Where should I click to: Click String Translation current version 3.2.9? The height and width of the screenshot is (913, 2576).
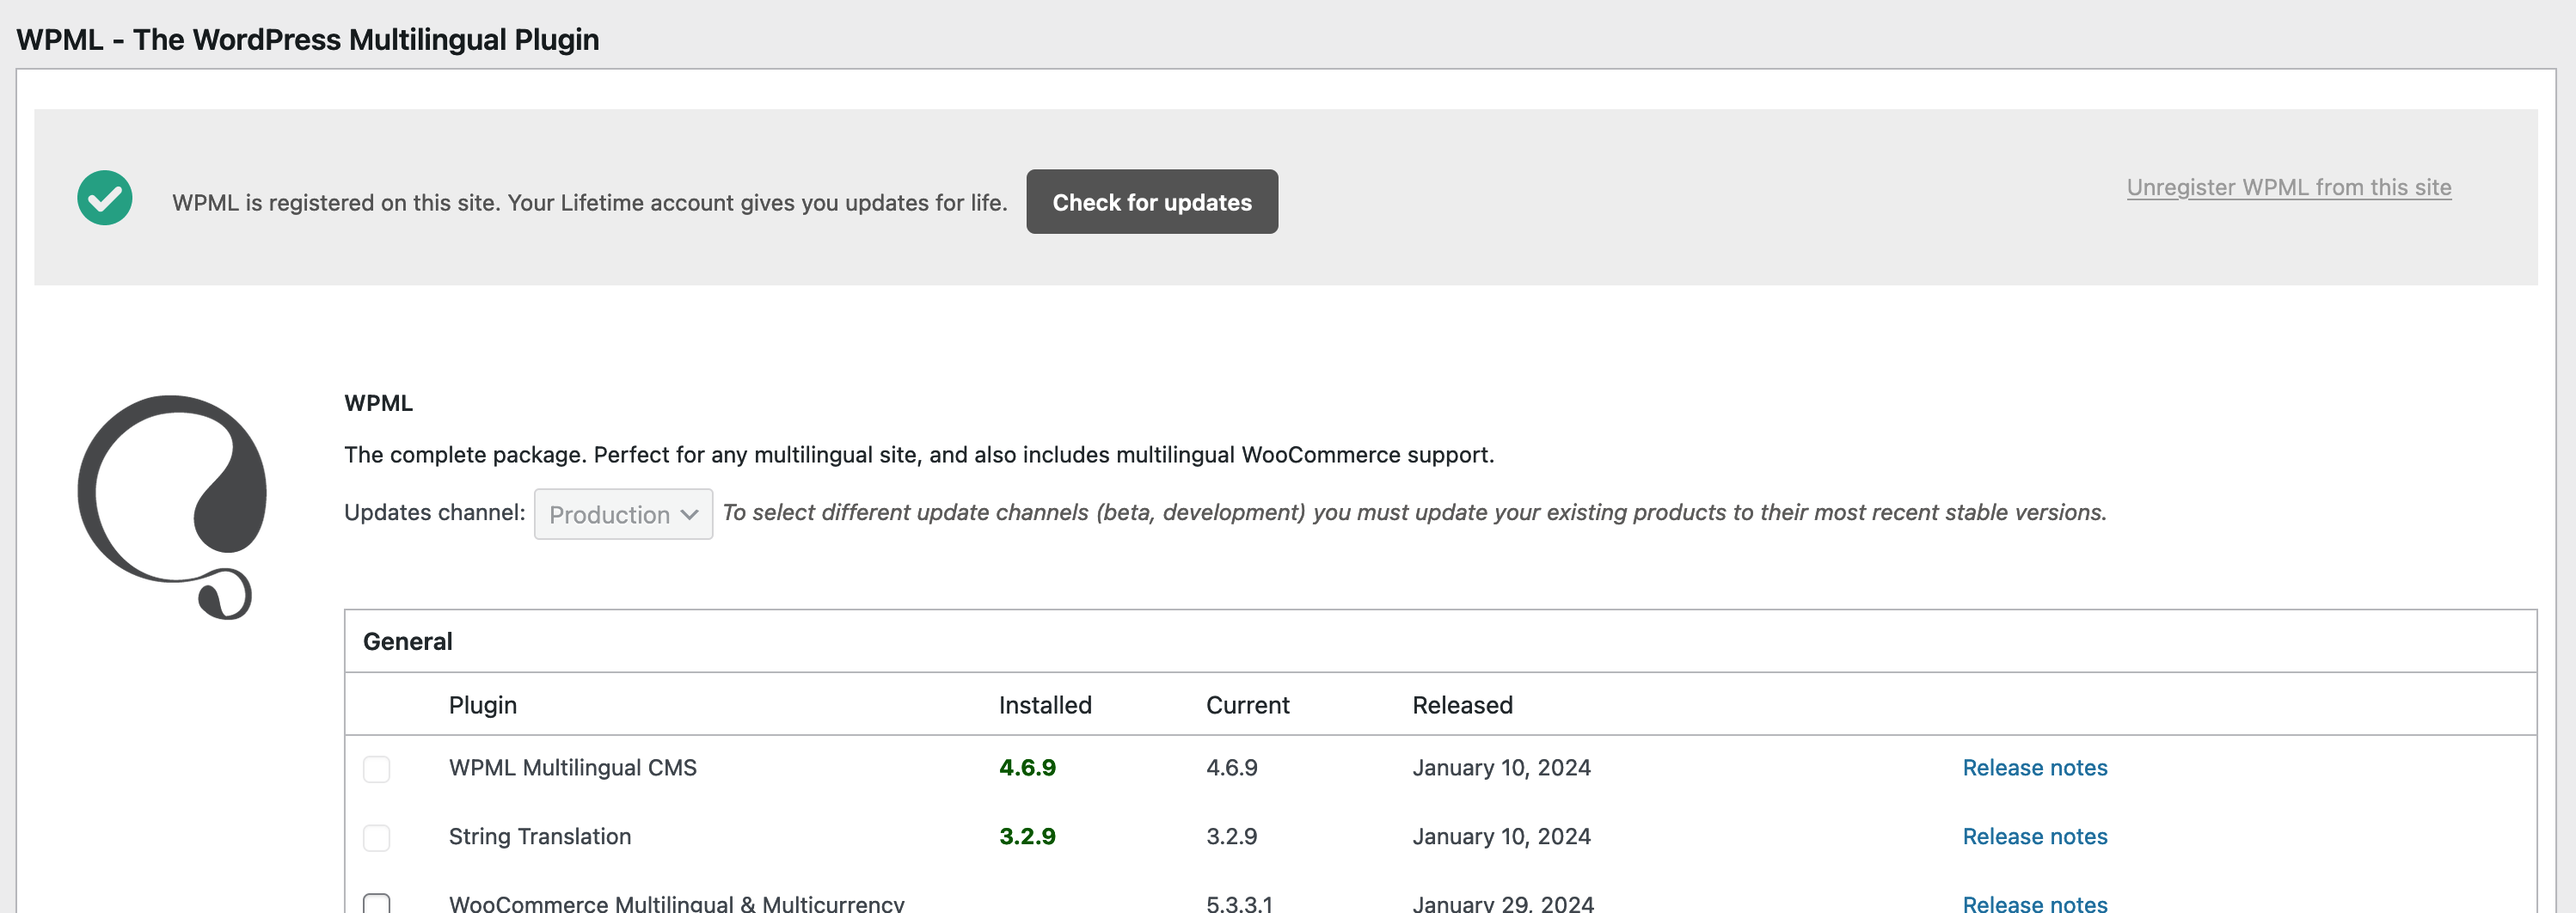[1232, 836]
